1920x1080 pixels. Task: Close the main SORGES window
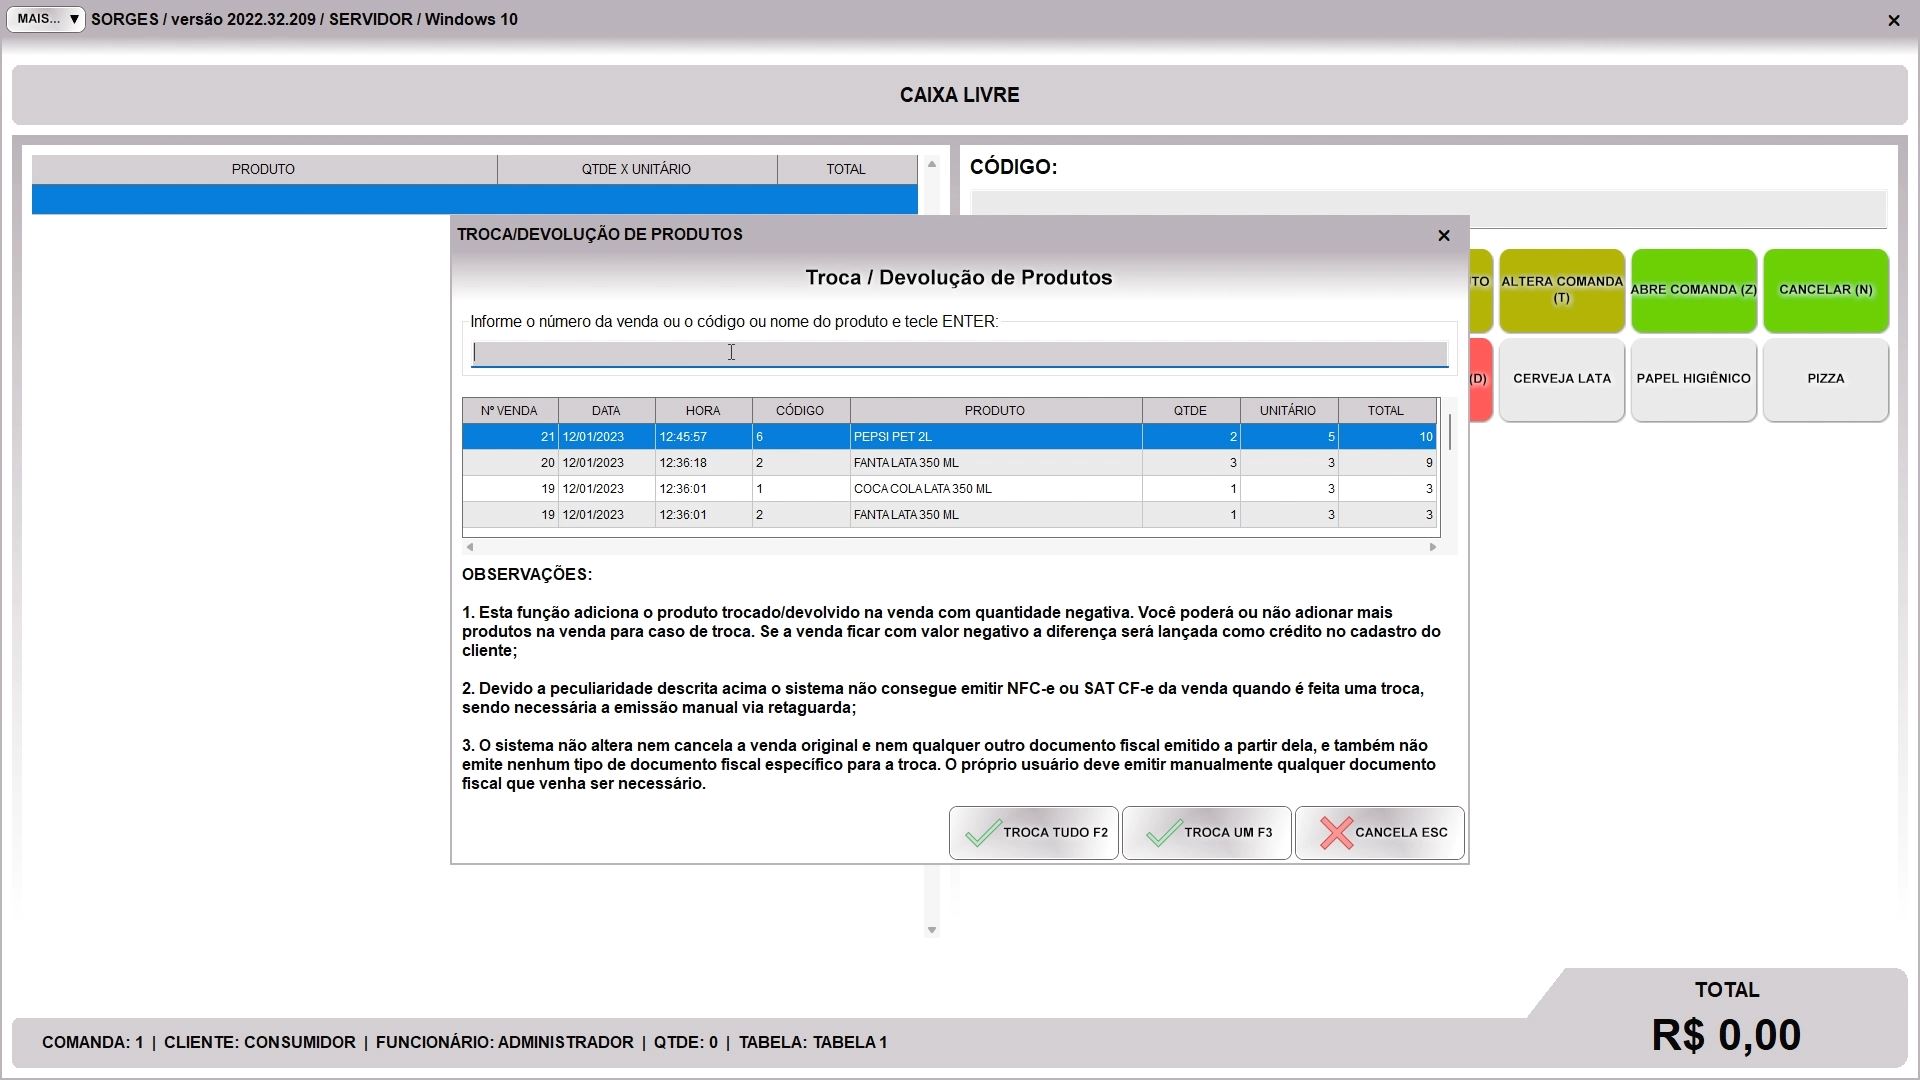(x=1893, y=20)
